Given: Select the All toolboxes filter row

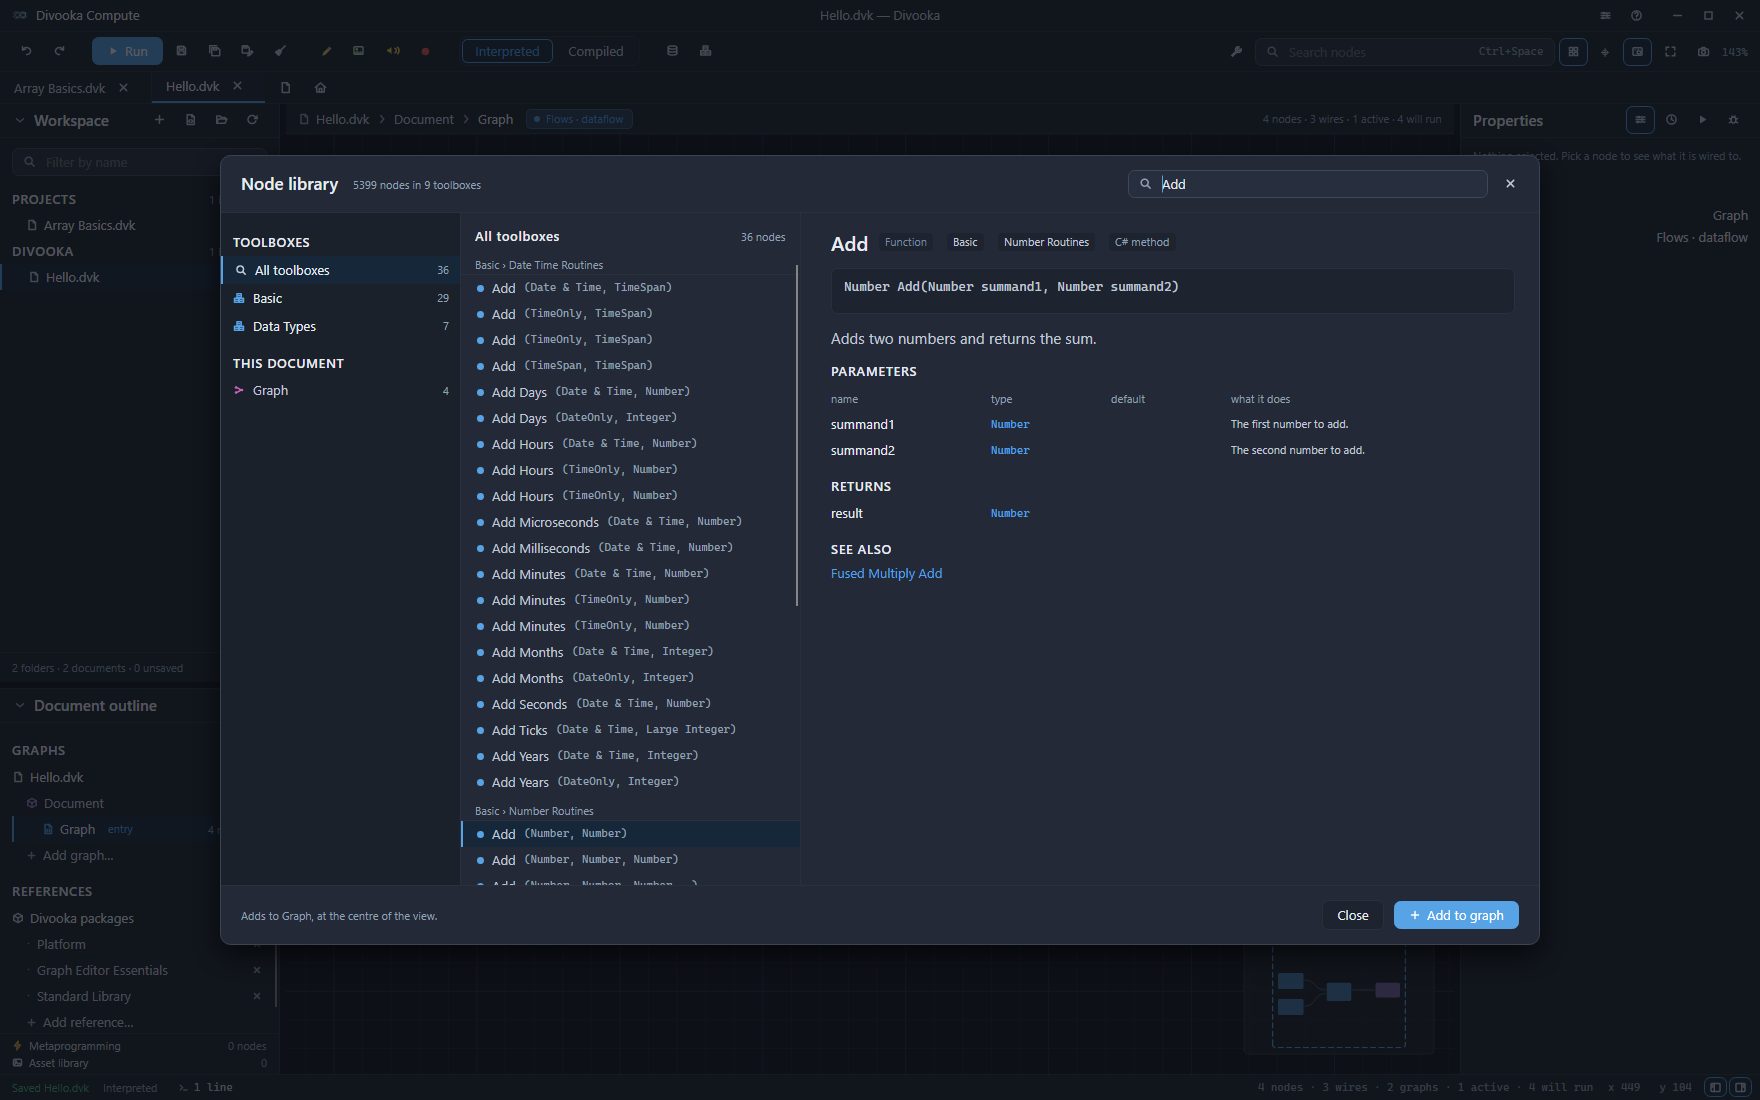Looking at the screenshot, I should (340, 270).
